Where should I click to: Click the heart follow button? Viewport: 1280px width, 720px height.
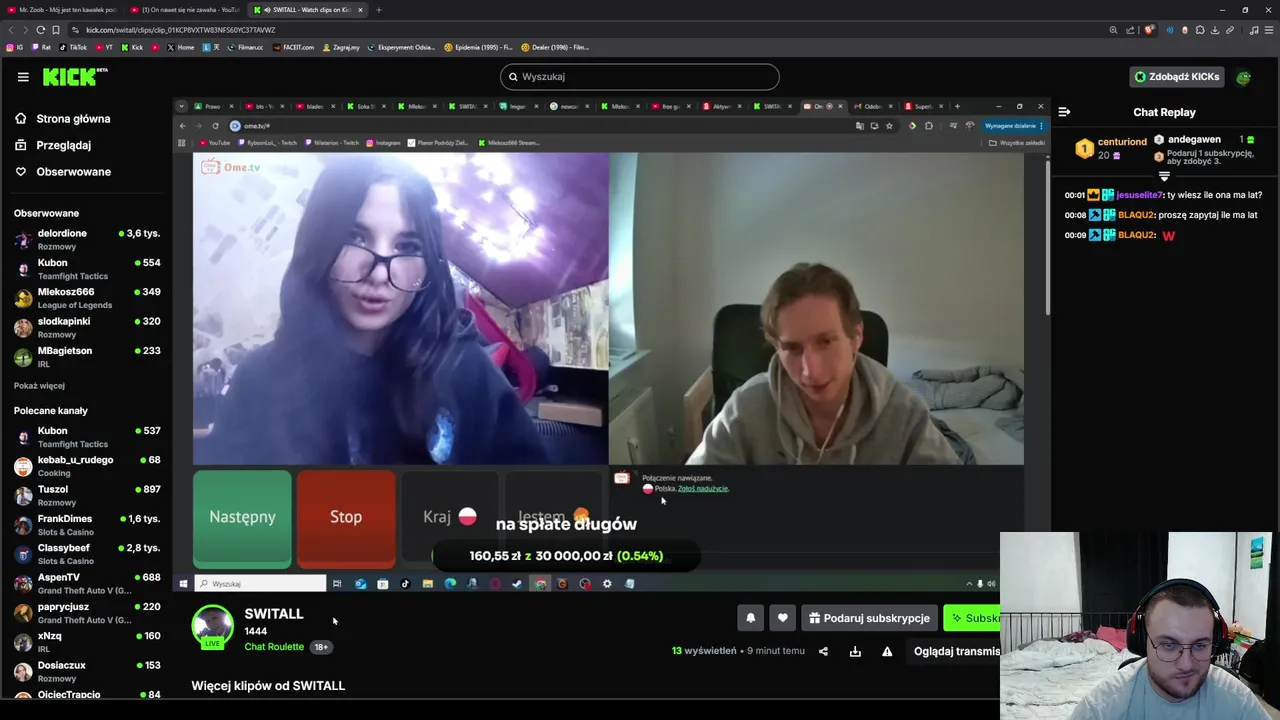(x=783, y=618)
